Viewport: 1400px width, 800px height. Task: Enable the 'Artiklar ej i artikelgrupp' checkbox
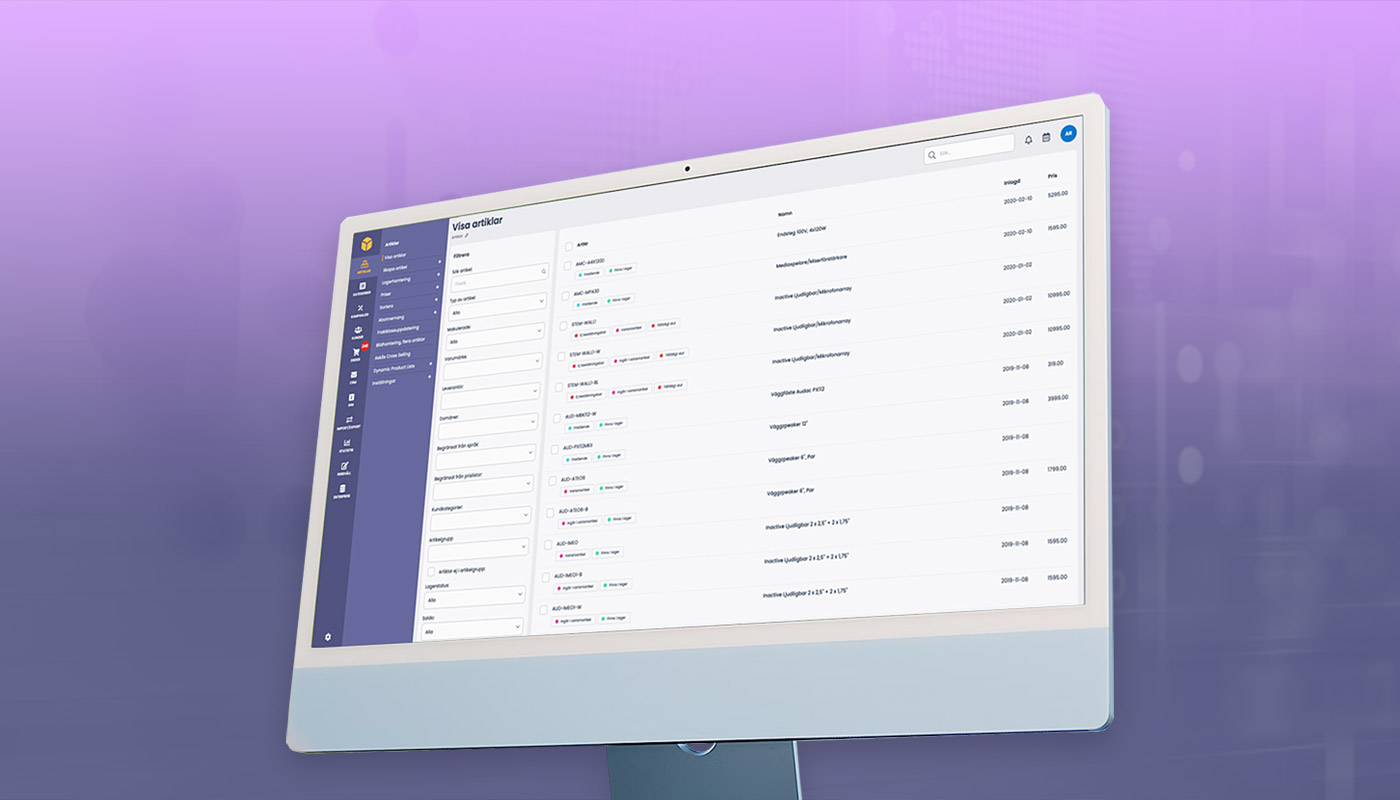coord(431,571)
